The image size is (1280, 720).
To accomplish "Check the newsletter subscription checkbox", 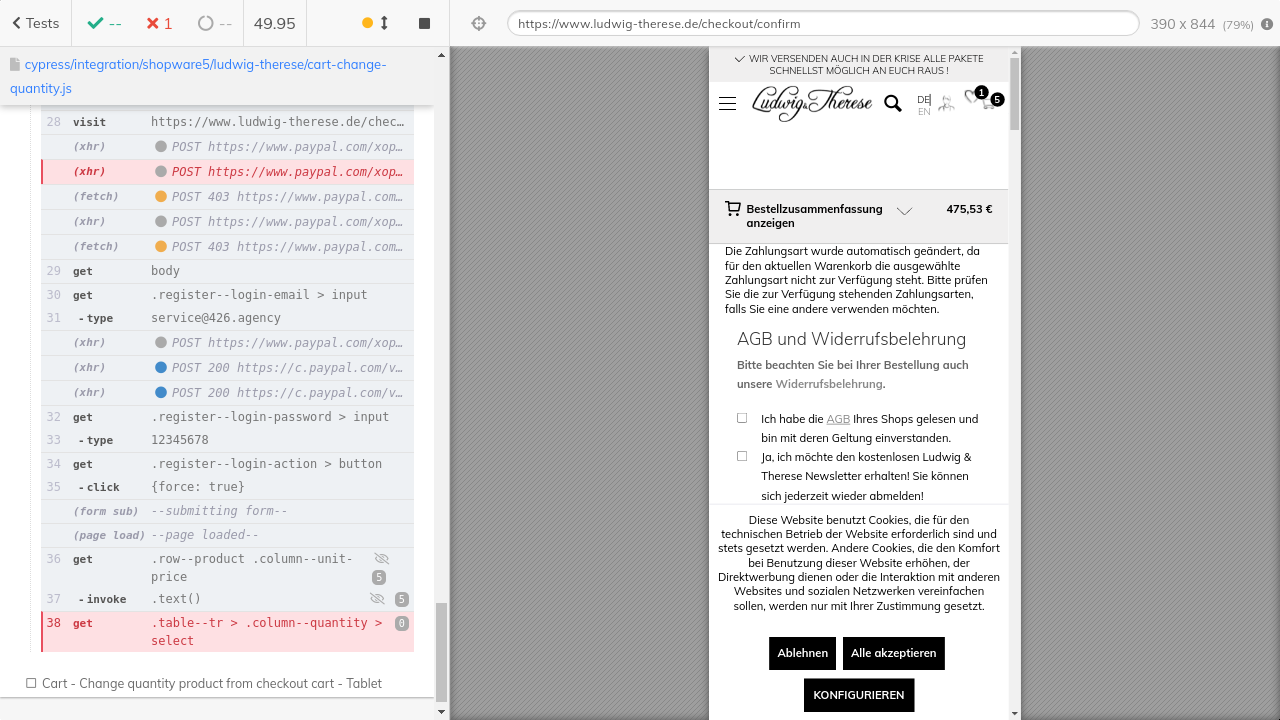I will (x=742, y=456).
